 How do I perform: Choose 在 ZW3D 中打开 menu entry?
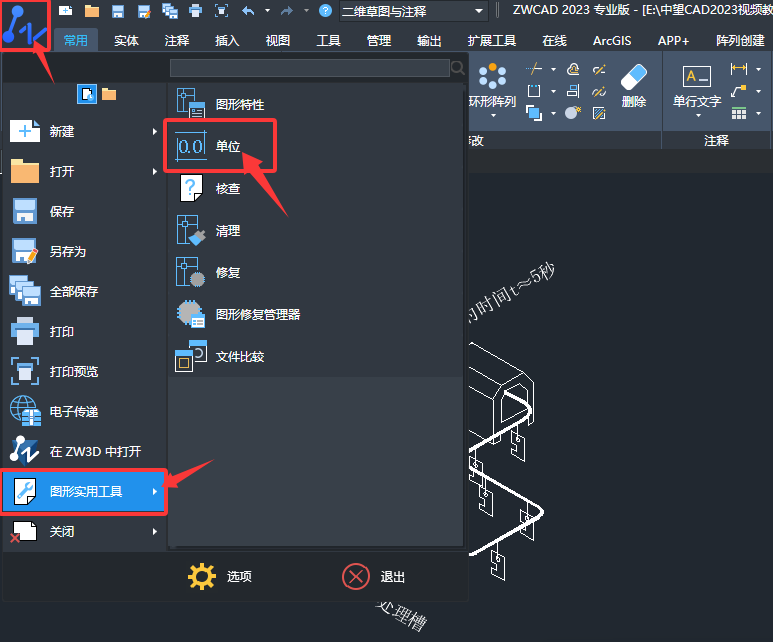[84, 451]
